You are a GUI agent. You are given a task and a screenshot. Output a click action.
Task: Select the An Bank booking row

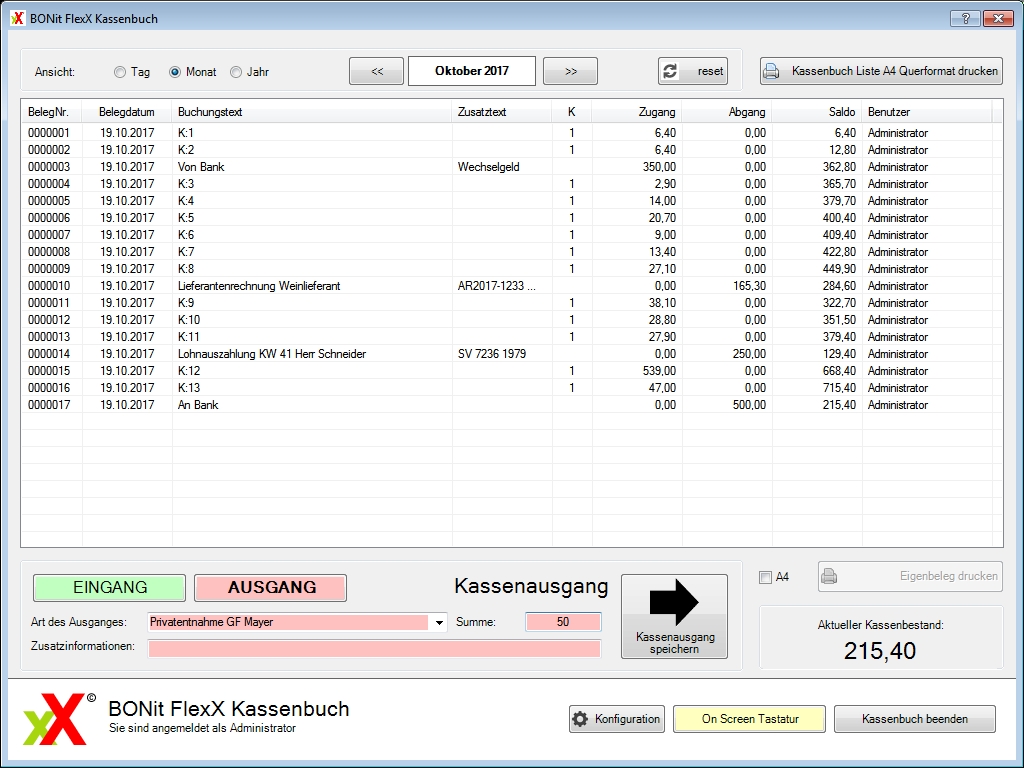click(507, 404)
